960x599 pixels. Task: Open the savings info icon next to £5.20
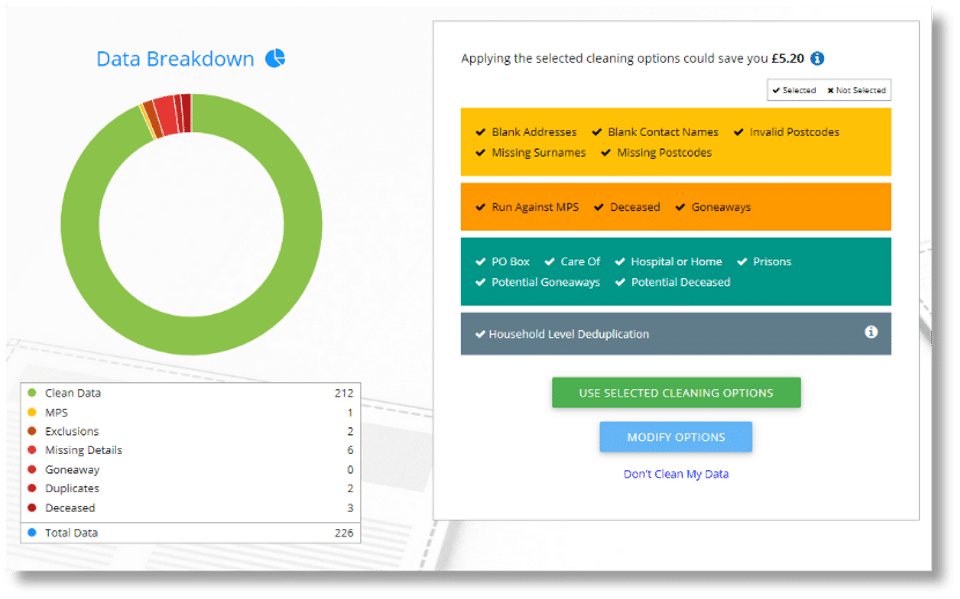tap(817, 58)
